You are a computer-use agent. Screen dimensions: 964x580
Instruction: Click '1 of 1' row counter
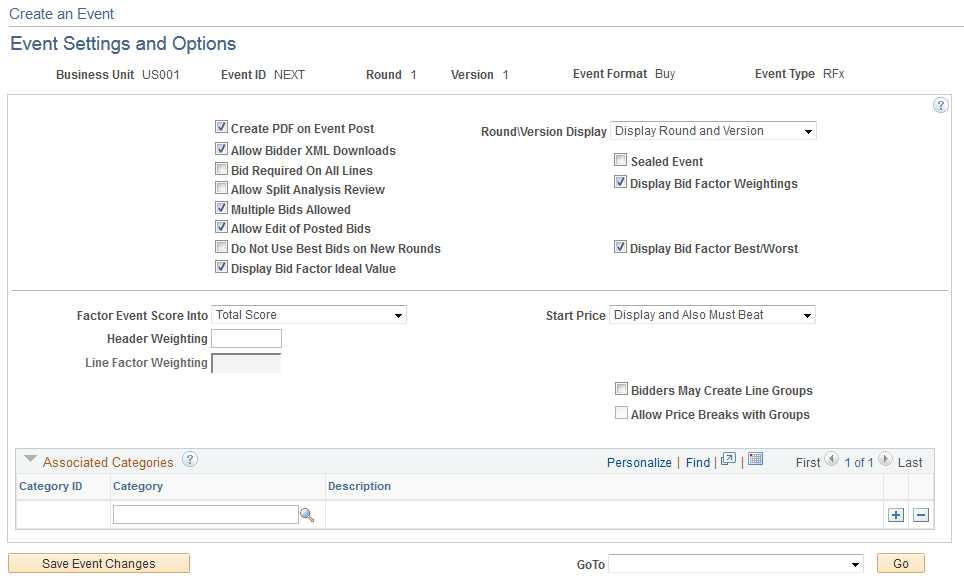click(859, 463)
